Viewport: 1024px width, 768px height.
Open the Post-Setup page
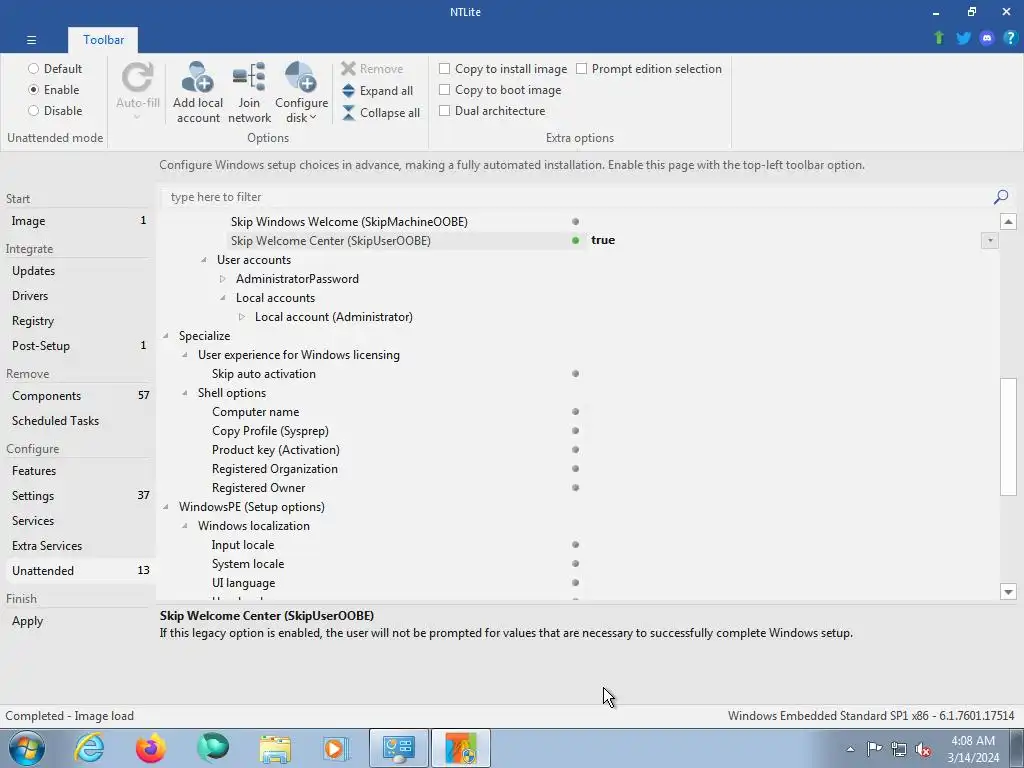click(78, 345)
